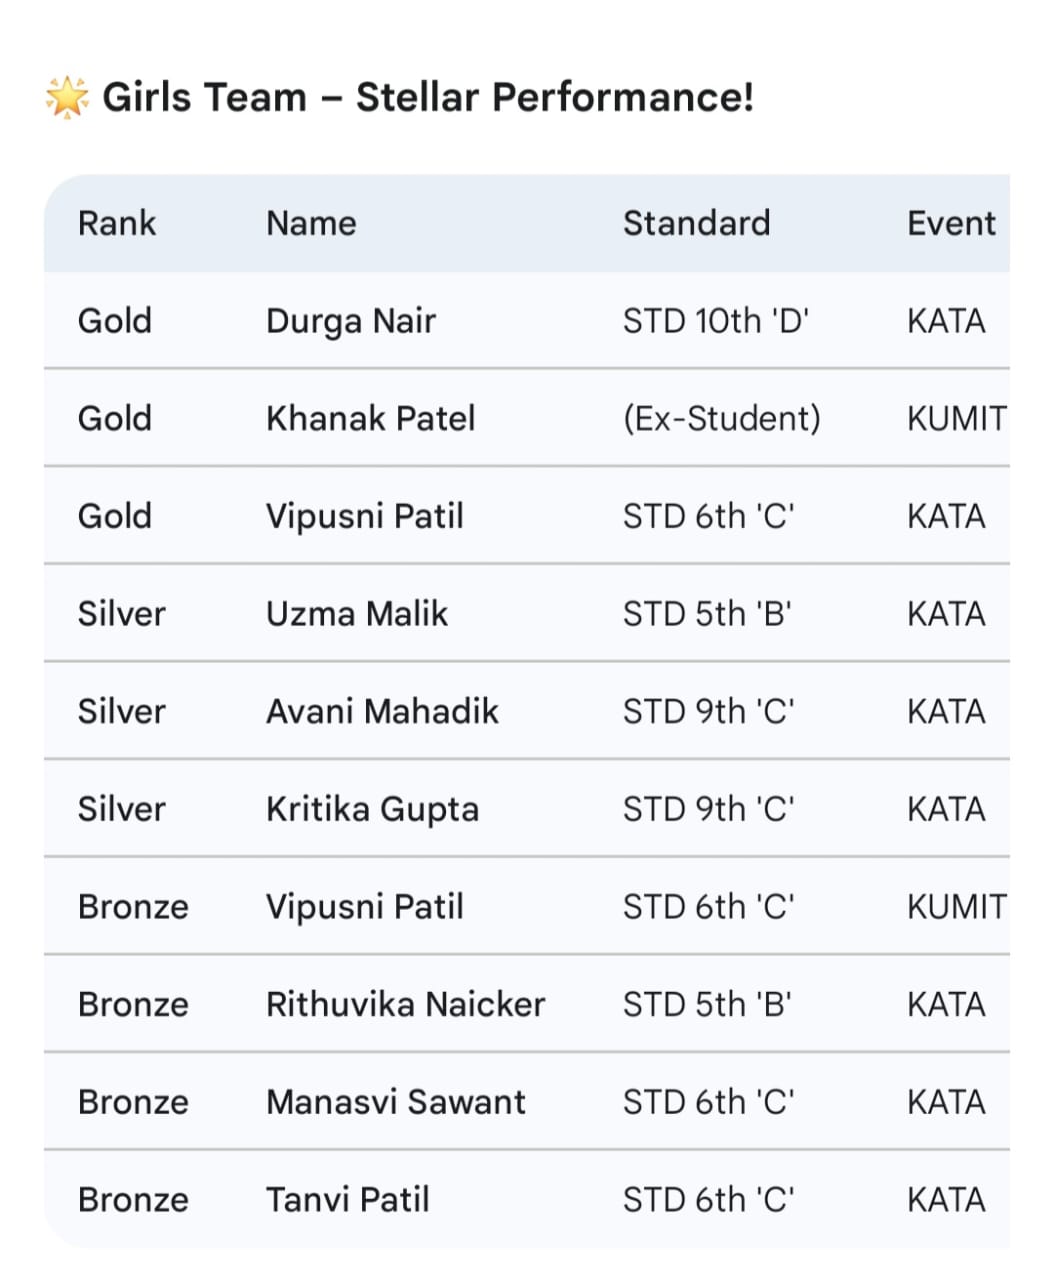Click the Standard column header
The height and width of the screenshot is (1280, 1054).
696,223
